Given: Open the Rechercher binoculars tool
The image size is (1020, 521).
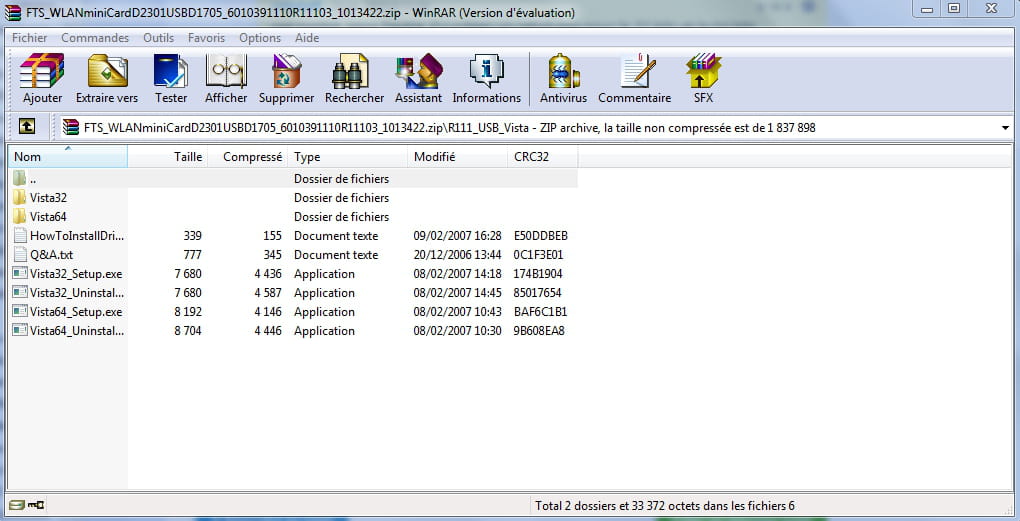Looking at the screenshot, I should [354, 79].
